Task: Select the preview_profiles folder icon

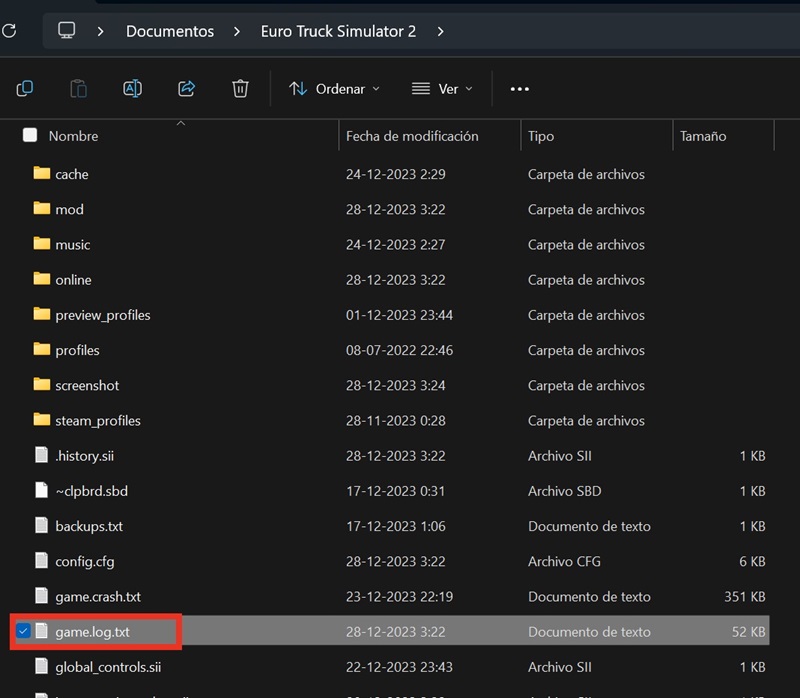Action: 42,314
